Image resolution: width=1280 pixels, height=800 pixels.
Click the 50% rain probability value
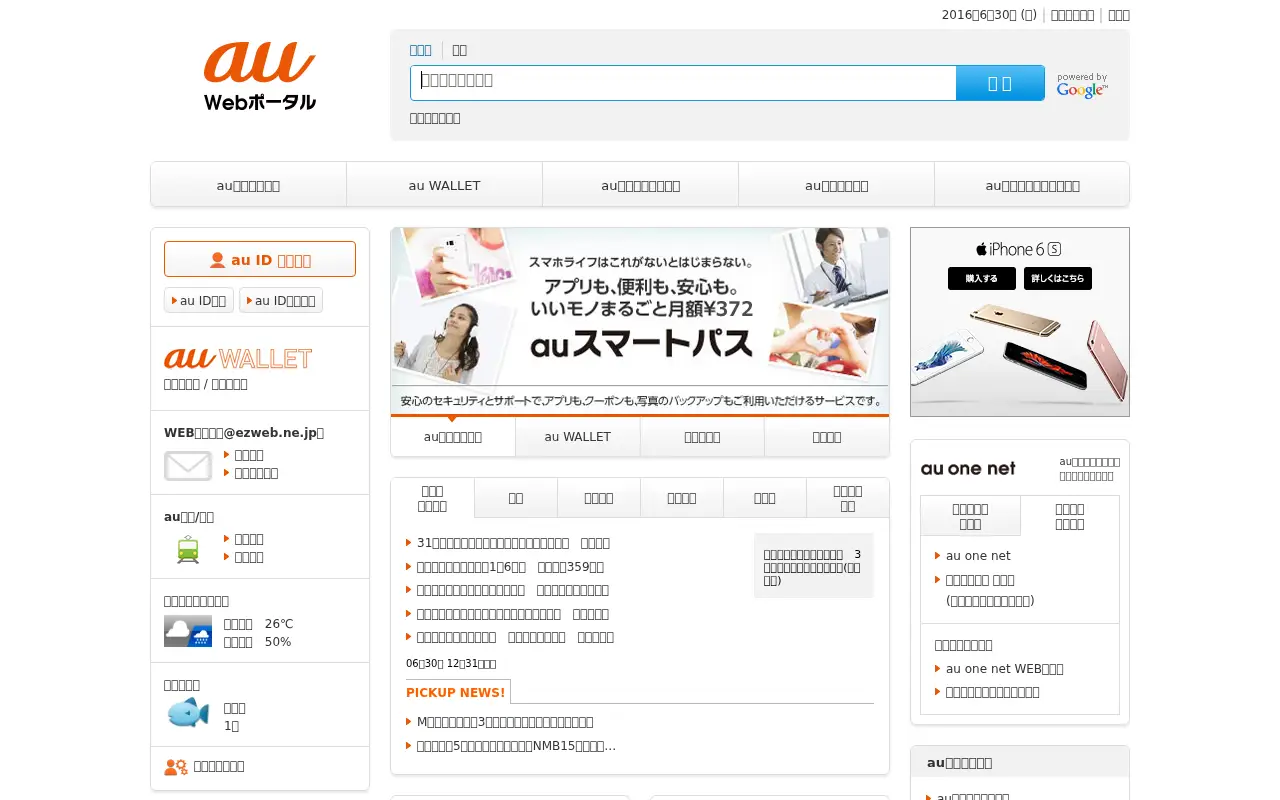[x=278, y=642]
